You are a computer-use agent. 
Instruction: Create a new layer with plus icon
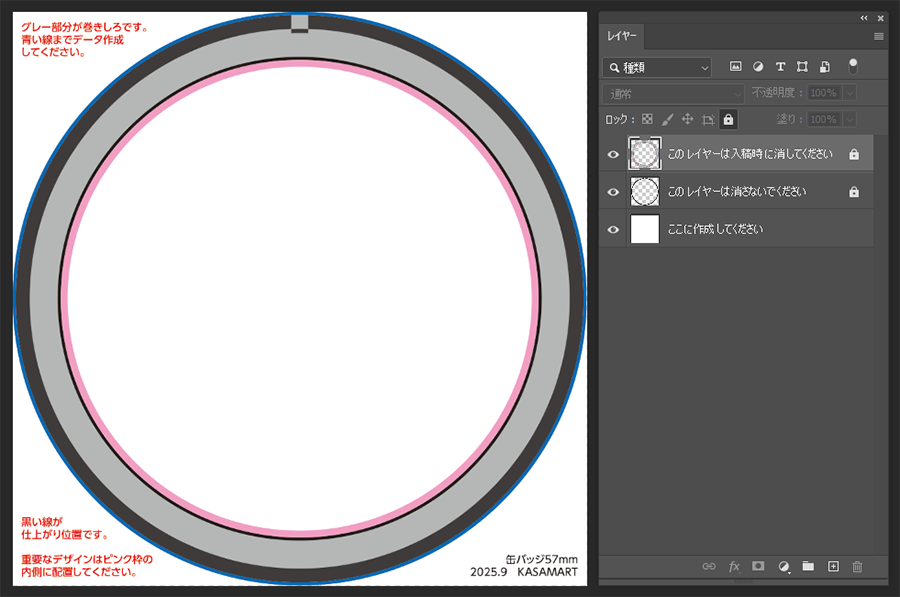click(833, 566)
